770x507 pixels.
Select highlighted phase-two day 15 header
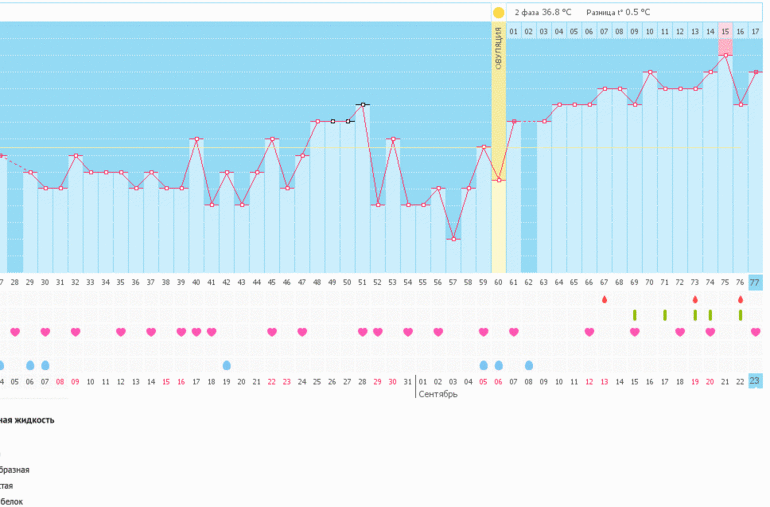(725, 32)
